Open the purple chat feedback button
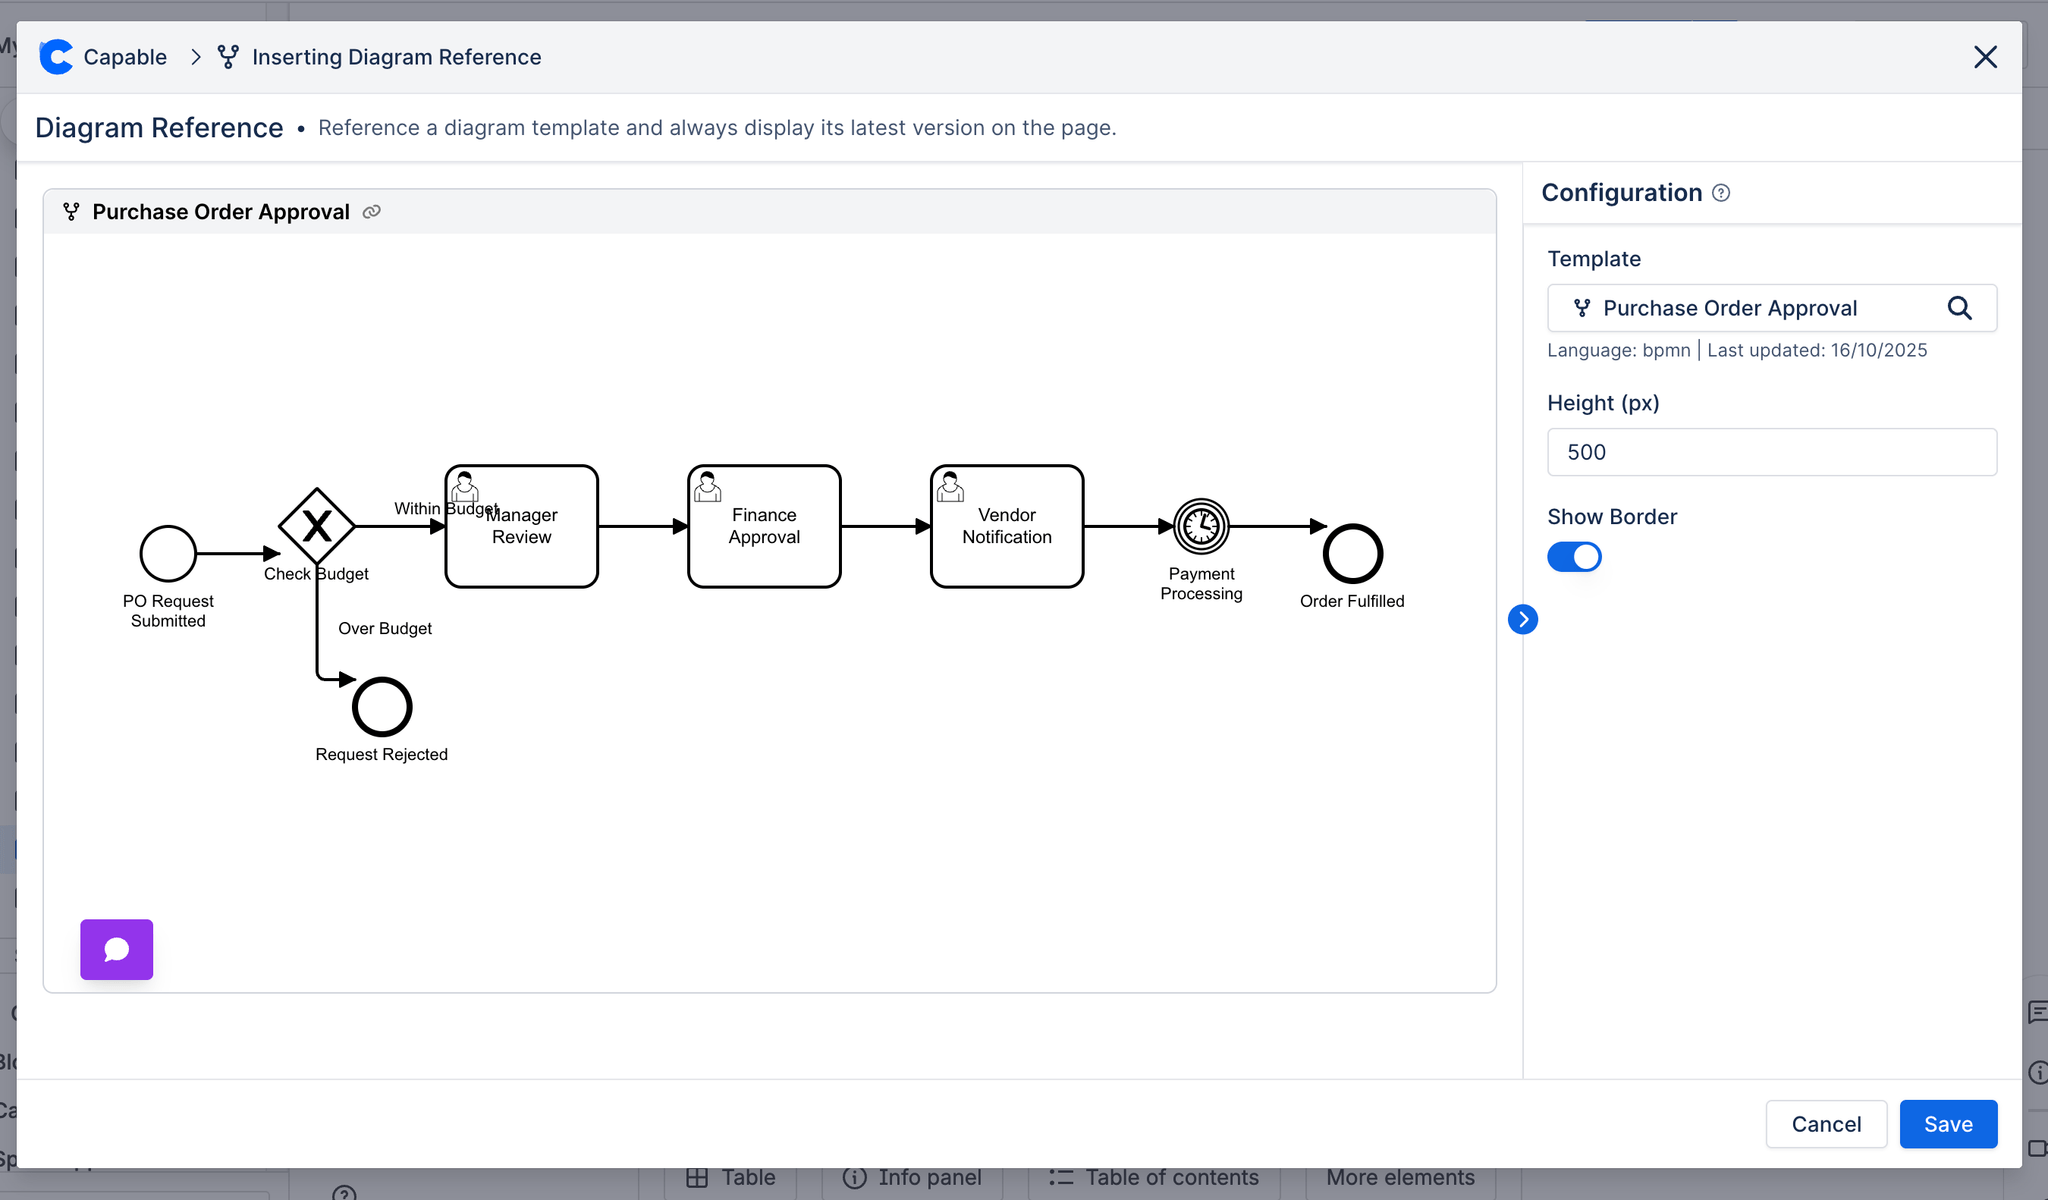The width and height of the screenshot is (2048, 1200). (x=117, y=949)
